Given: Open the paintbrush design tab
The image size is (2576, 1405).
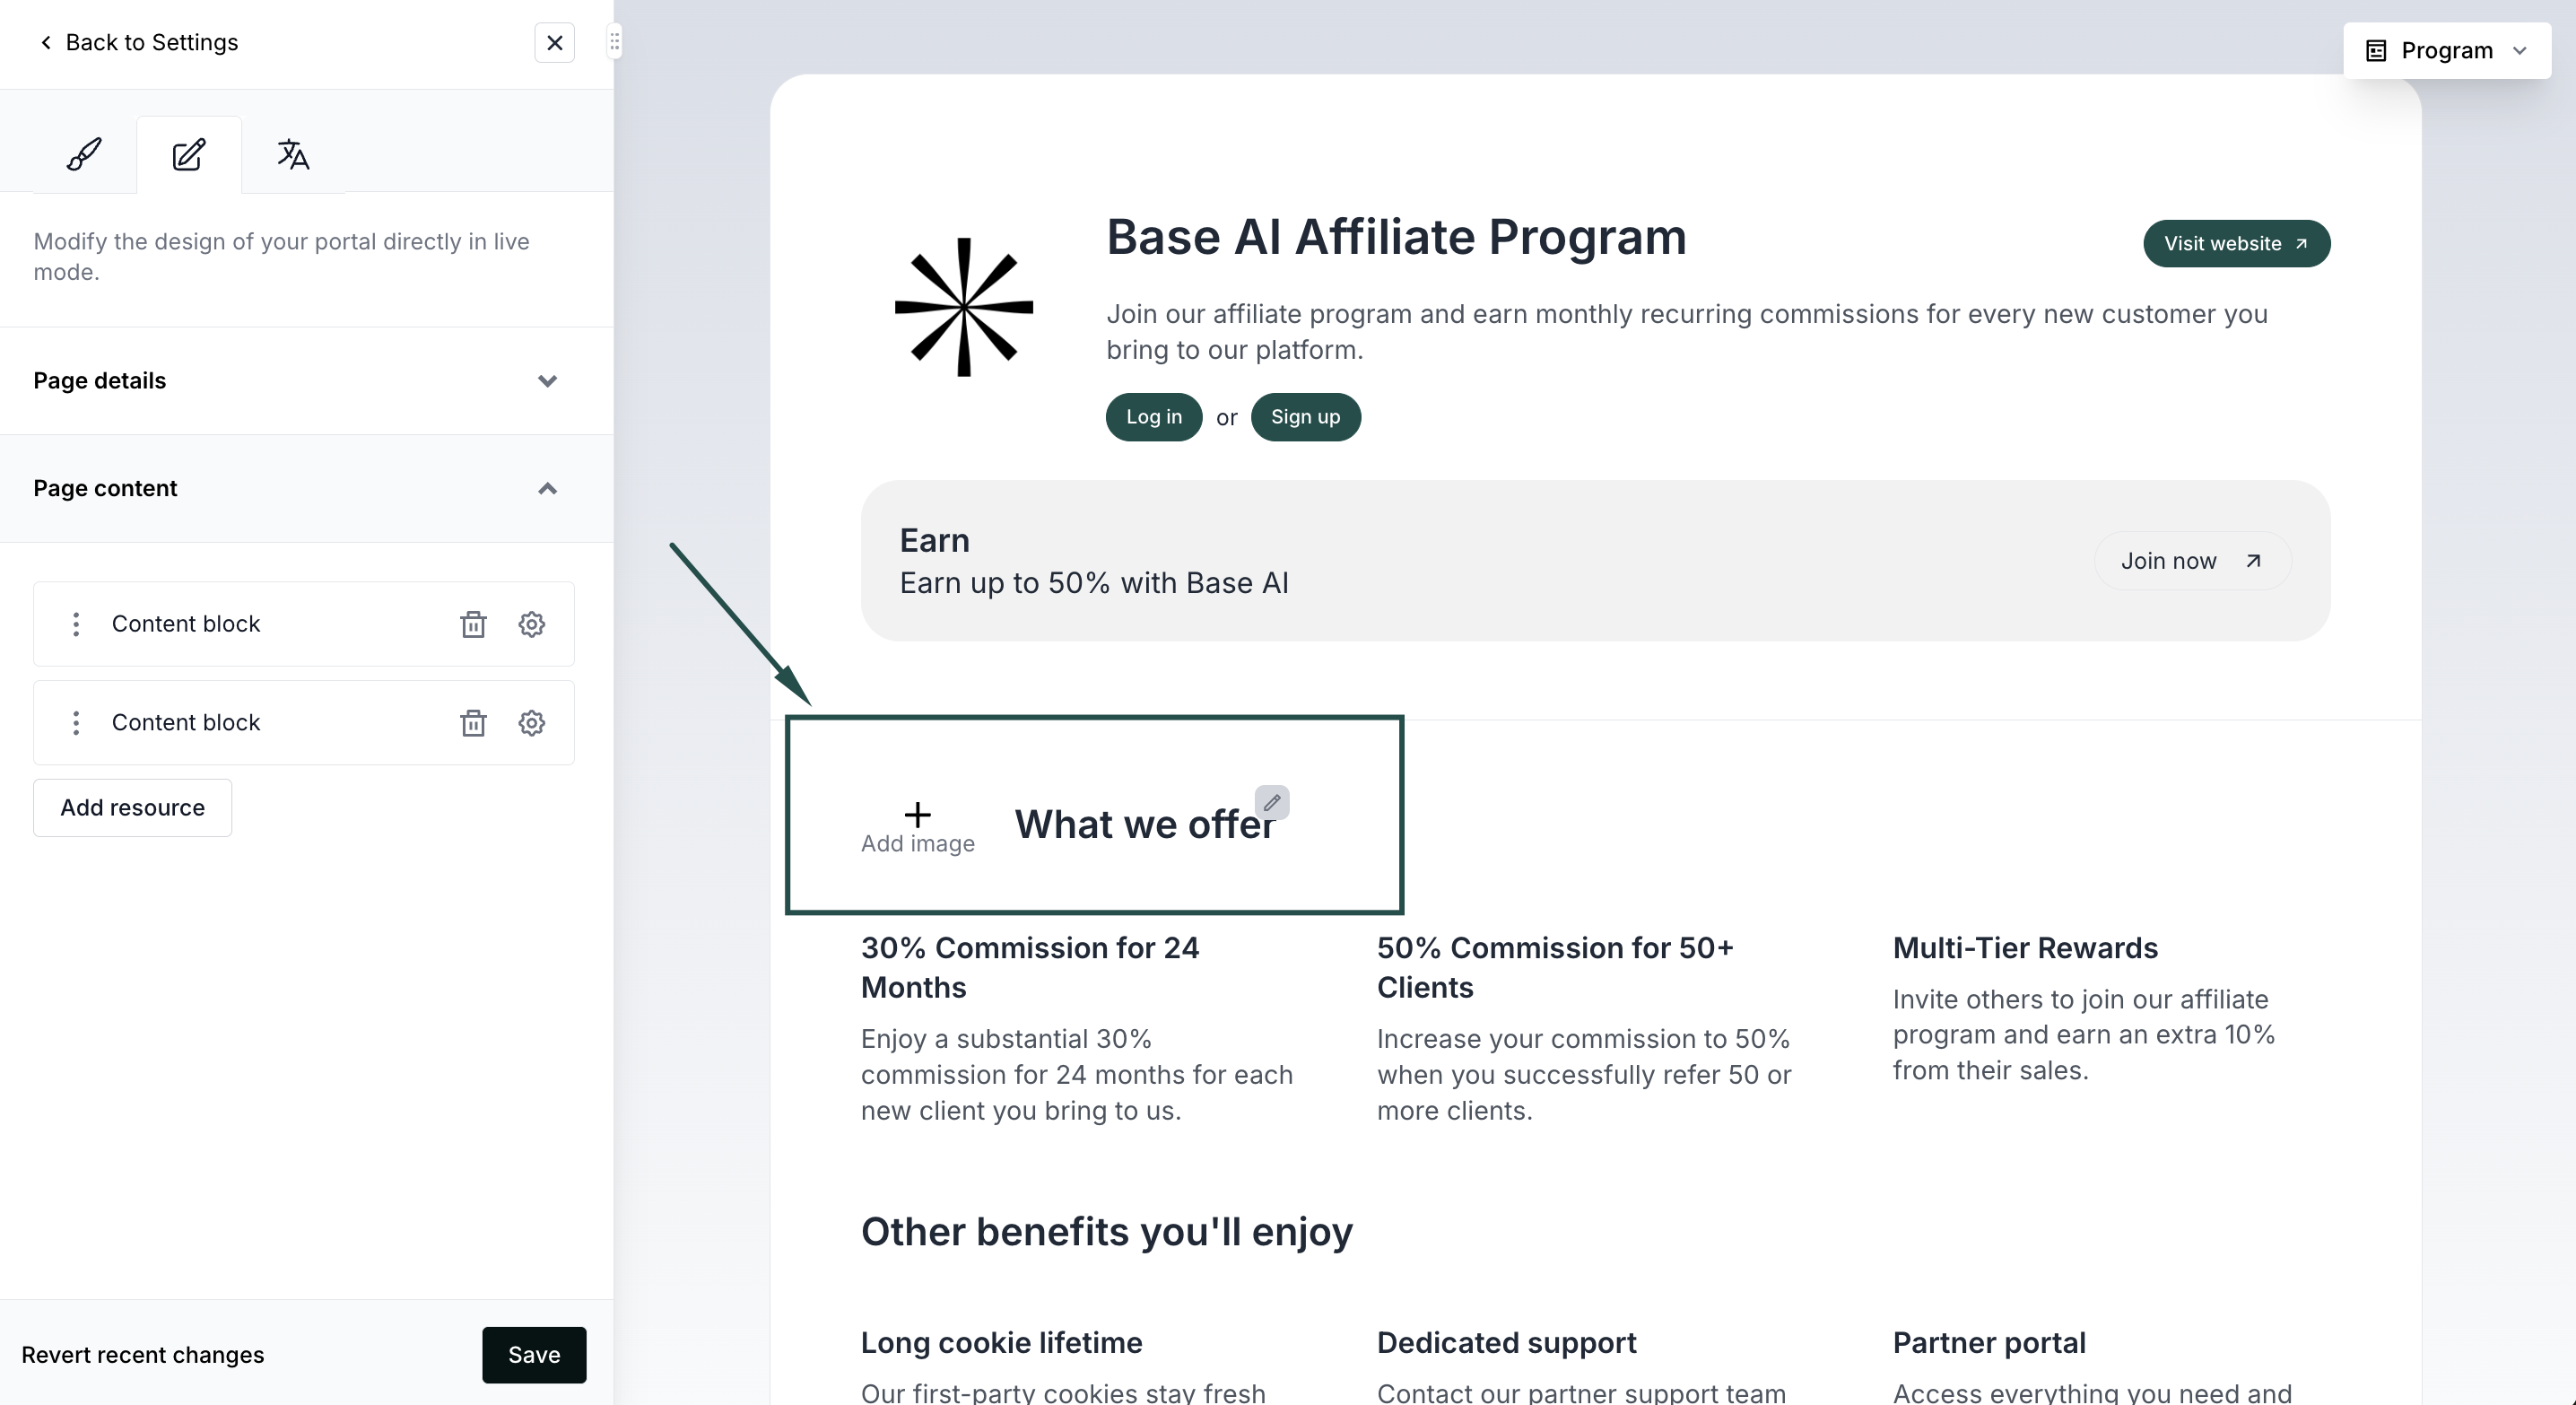Looking at the screenshot, I should 84,154.
